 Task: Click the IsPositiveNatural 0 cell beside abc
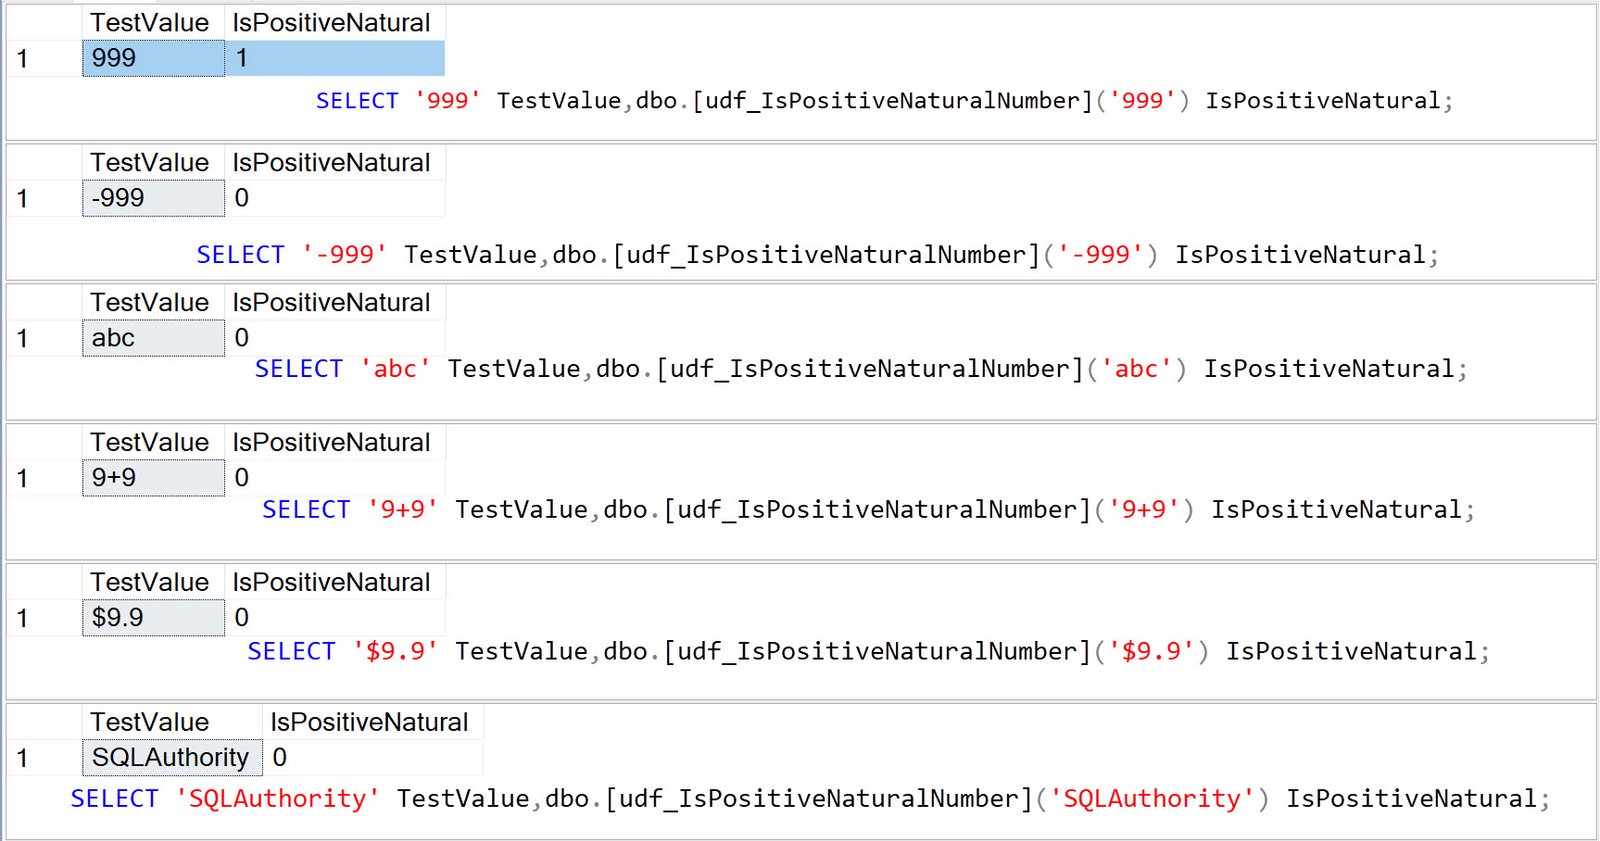335,338
